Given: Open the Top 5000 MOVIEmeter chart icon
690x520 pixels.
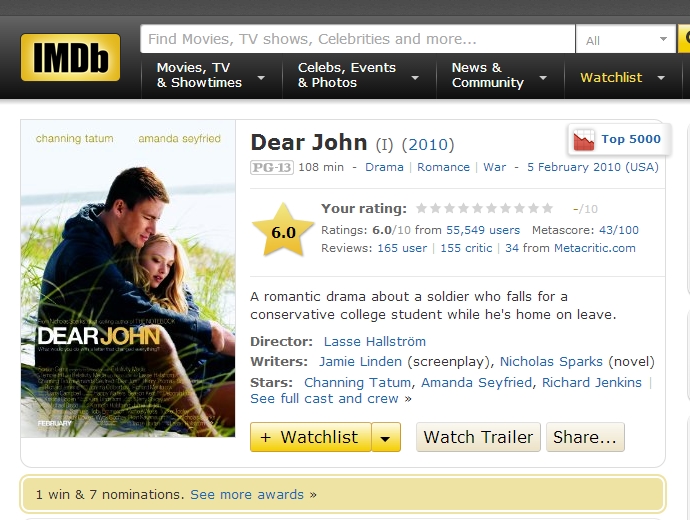Looking at the screenshot, I should coord(584,139).
